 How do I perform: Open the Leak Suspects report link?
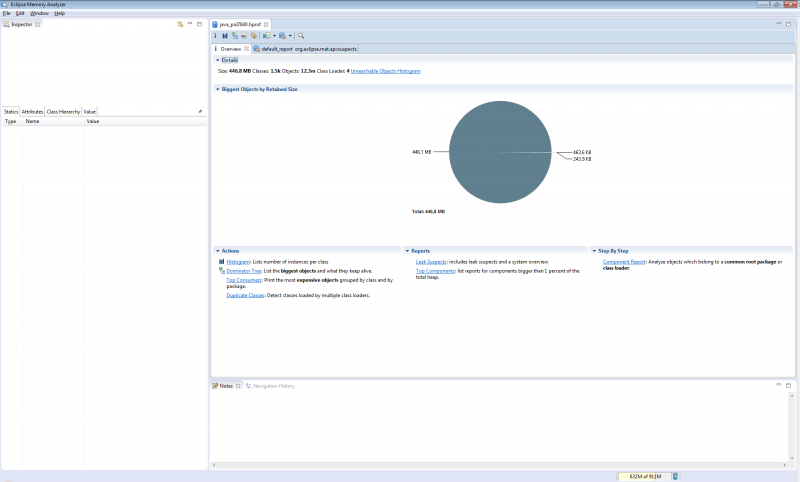[x=431, y=261]
